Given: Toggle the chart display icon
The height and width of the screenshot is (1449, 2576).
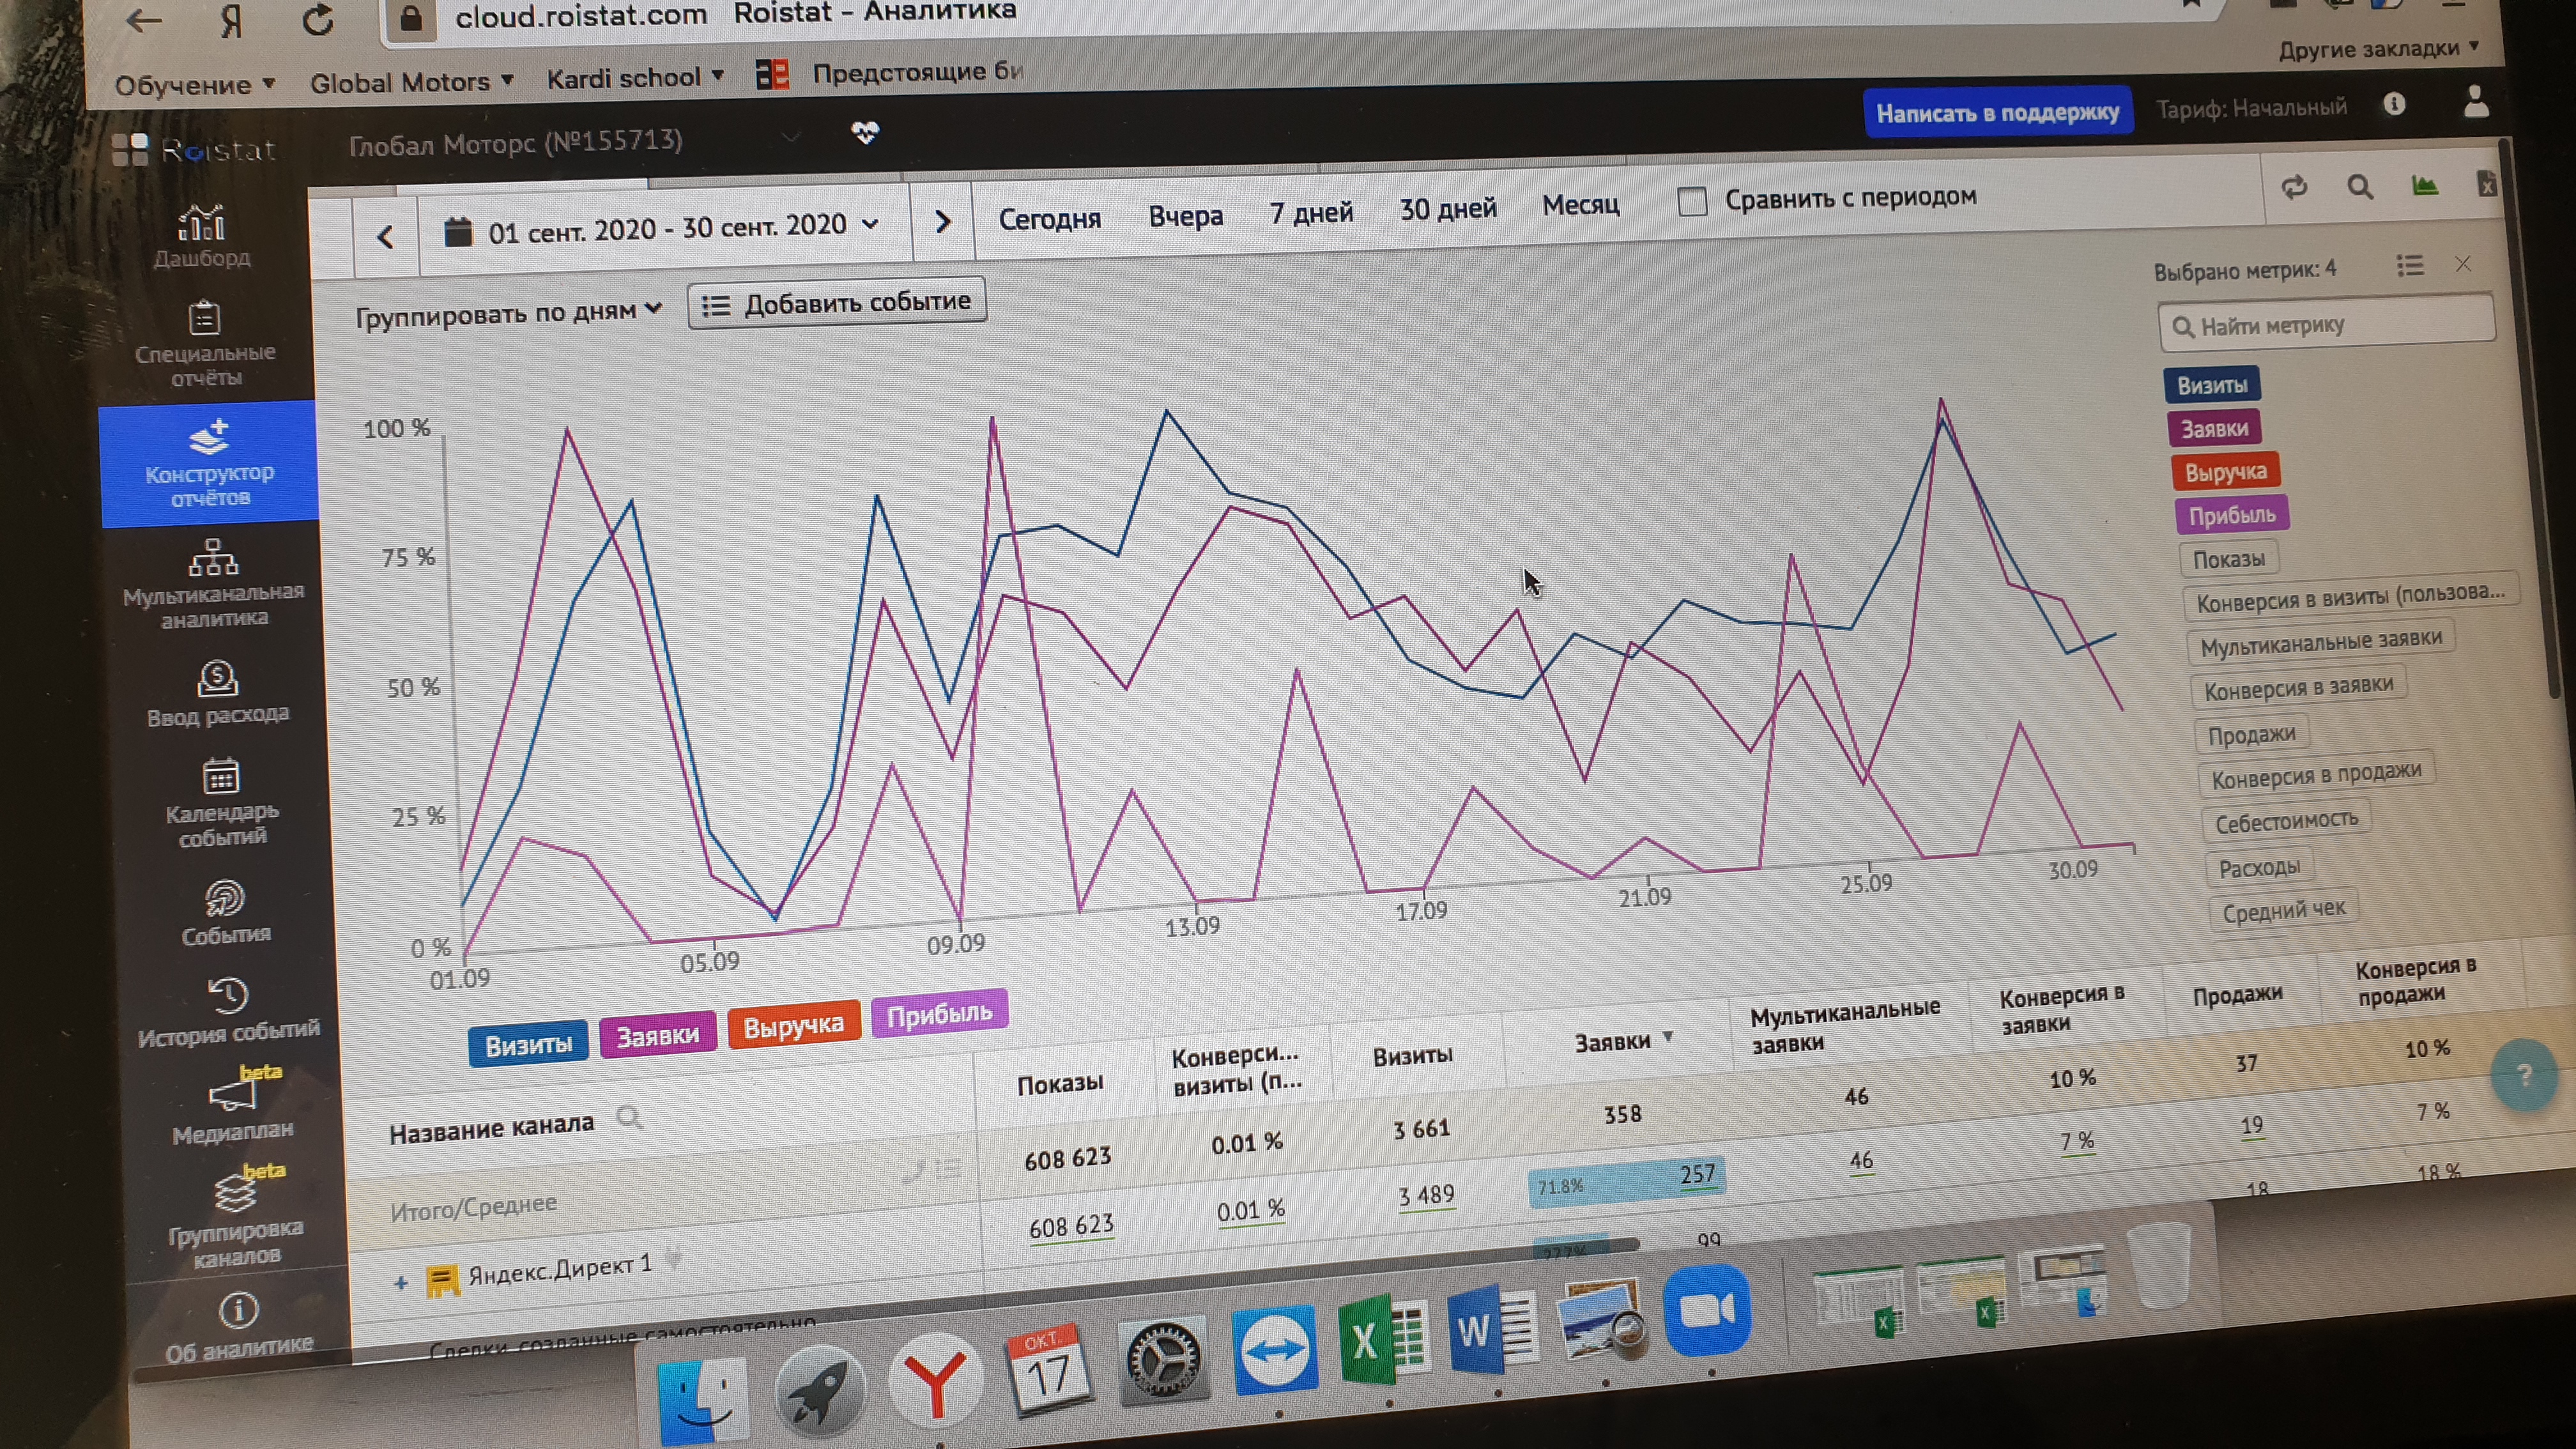Looking at the screenshot, I should [2424, 186].
